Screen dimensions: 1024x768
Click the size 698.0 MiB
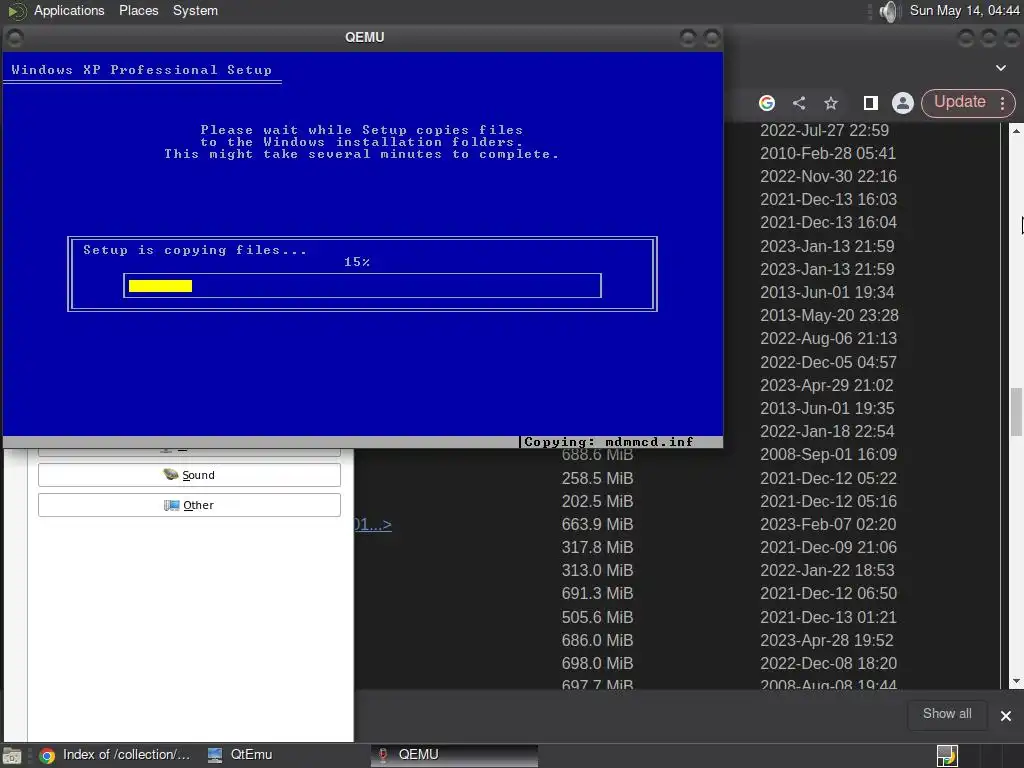[597, 663]
